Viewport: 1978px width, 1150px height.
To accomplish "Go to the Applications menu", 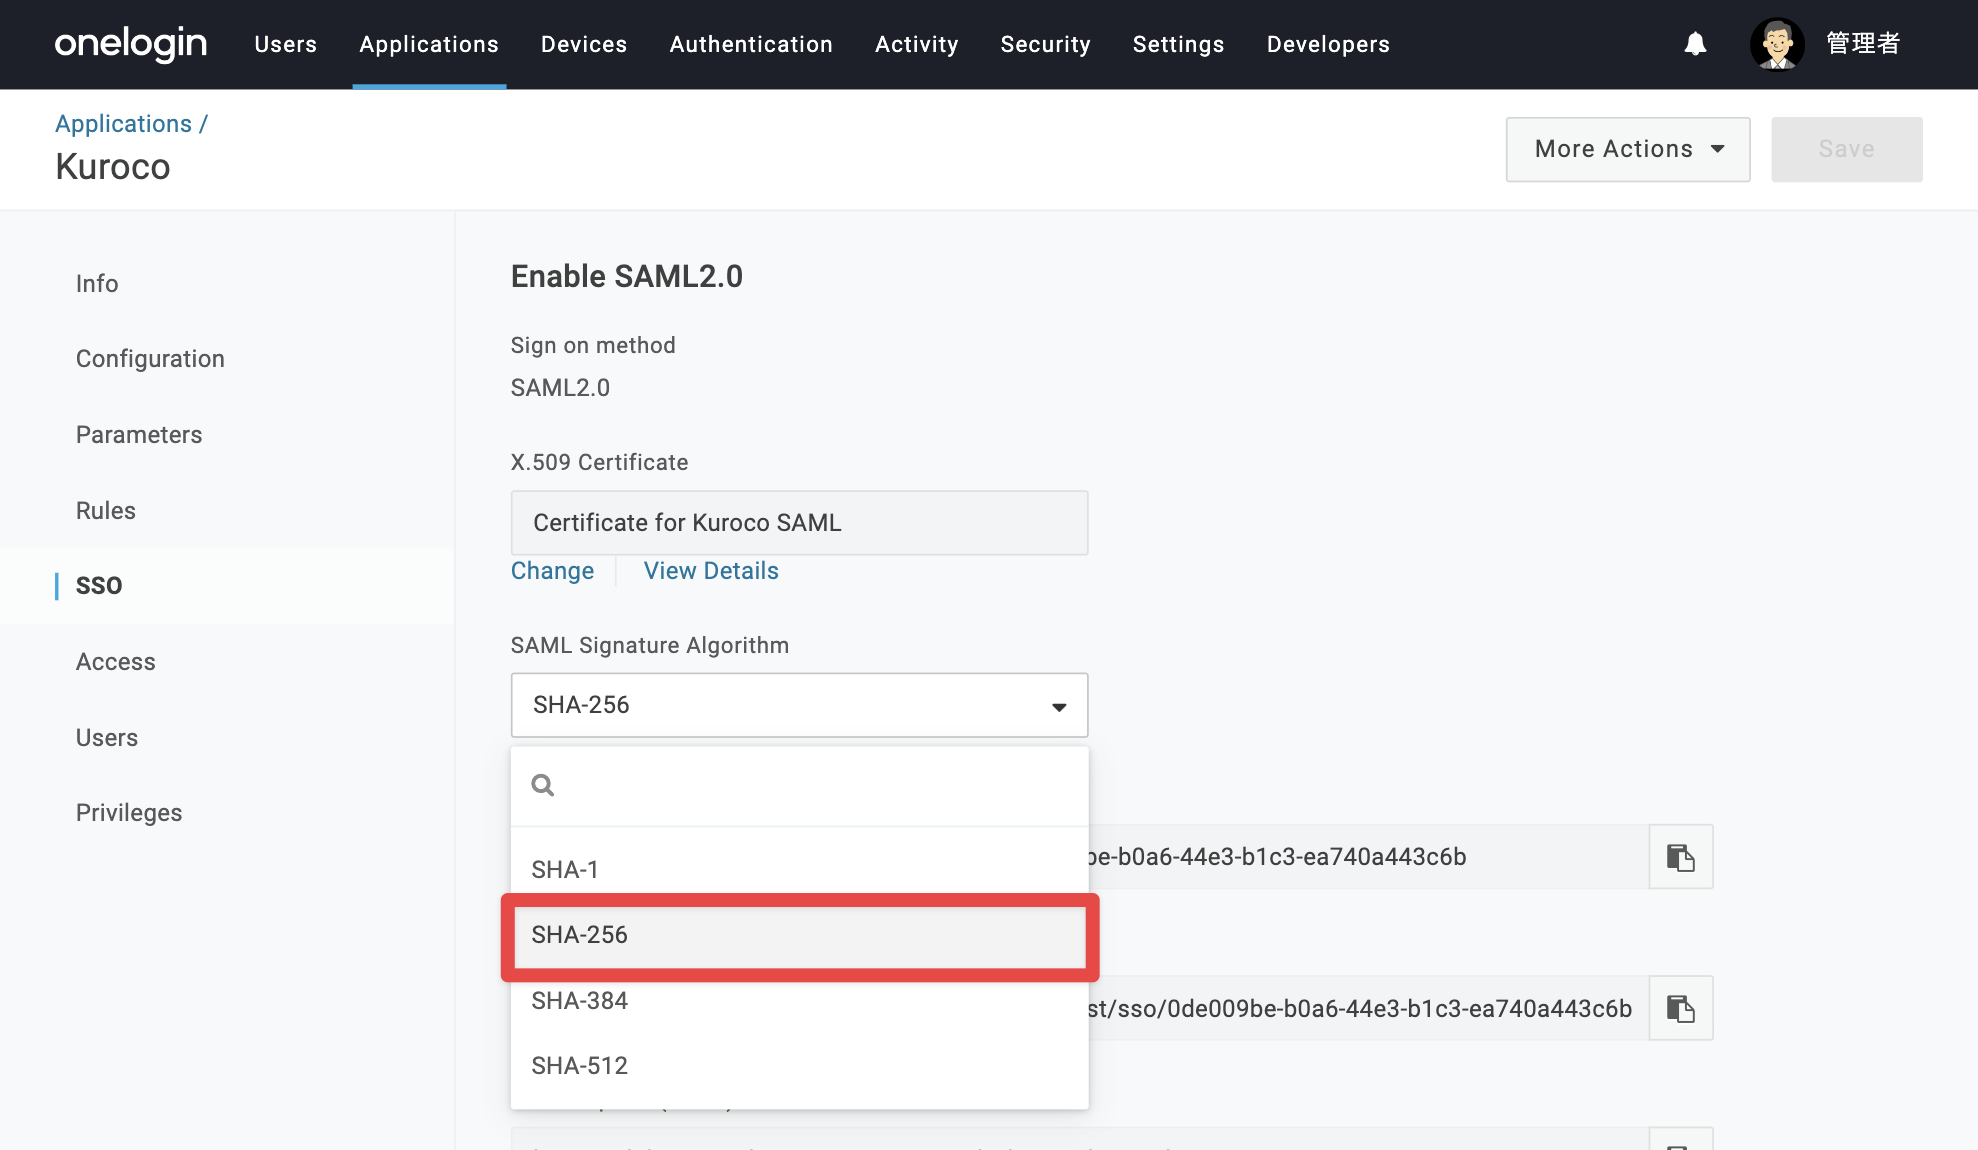I will 429,44.
